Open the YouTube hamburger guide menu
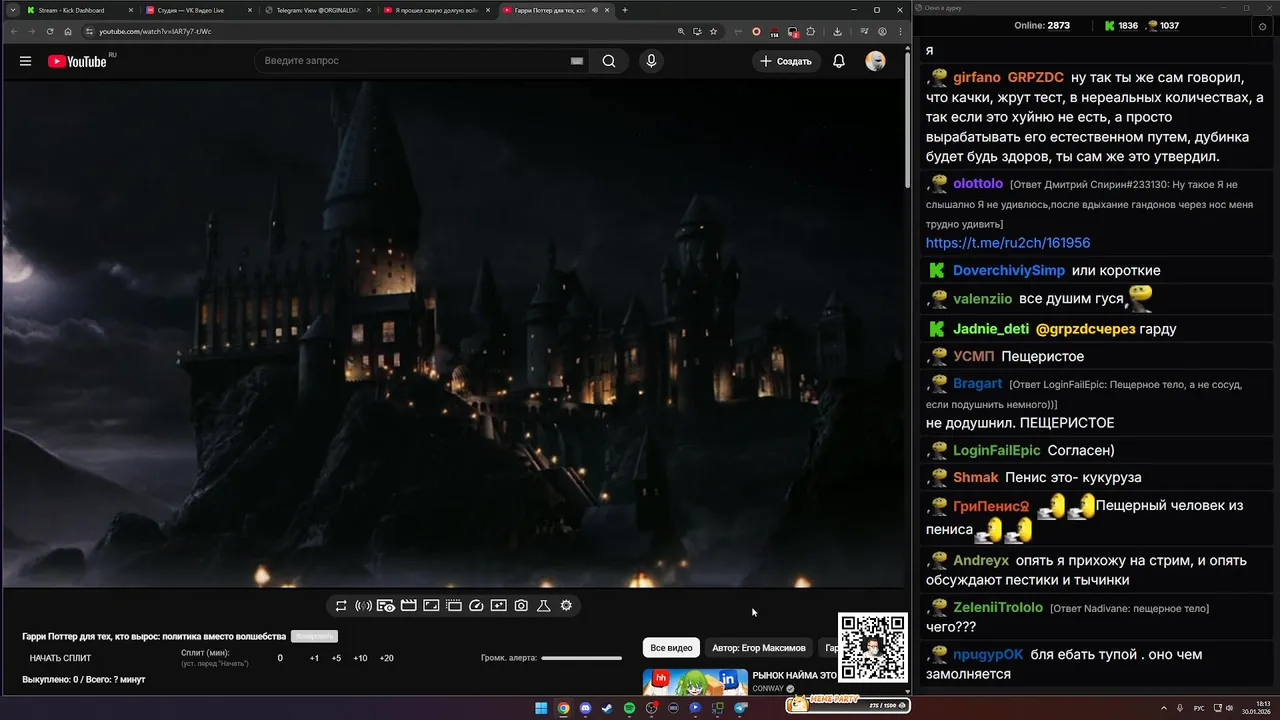 (x=25, y=61)
